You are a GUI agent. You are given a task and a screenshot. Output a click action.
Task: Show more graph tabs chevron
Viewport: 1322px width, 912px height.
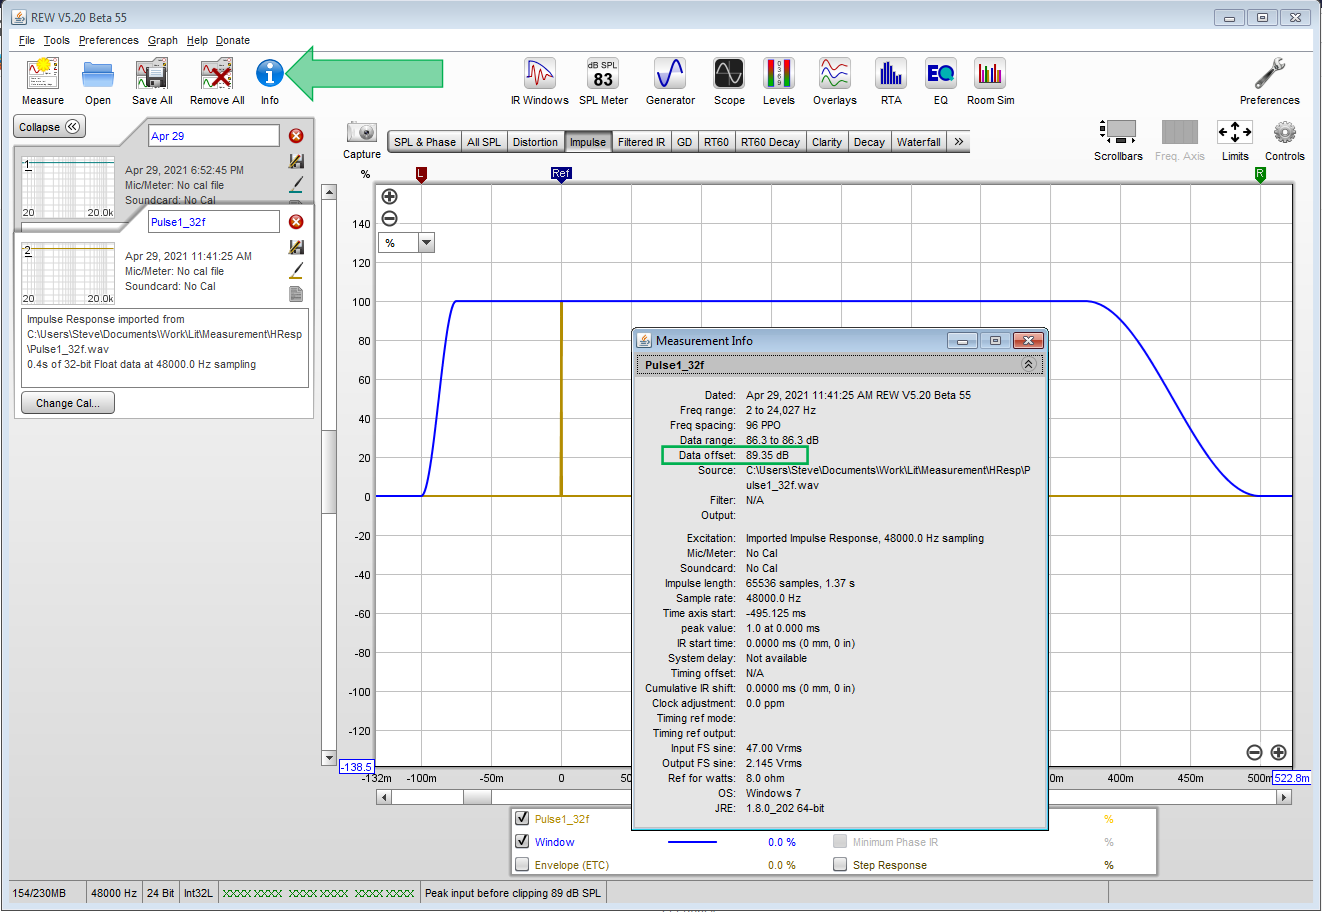click(959, 142)
